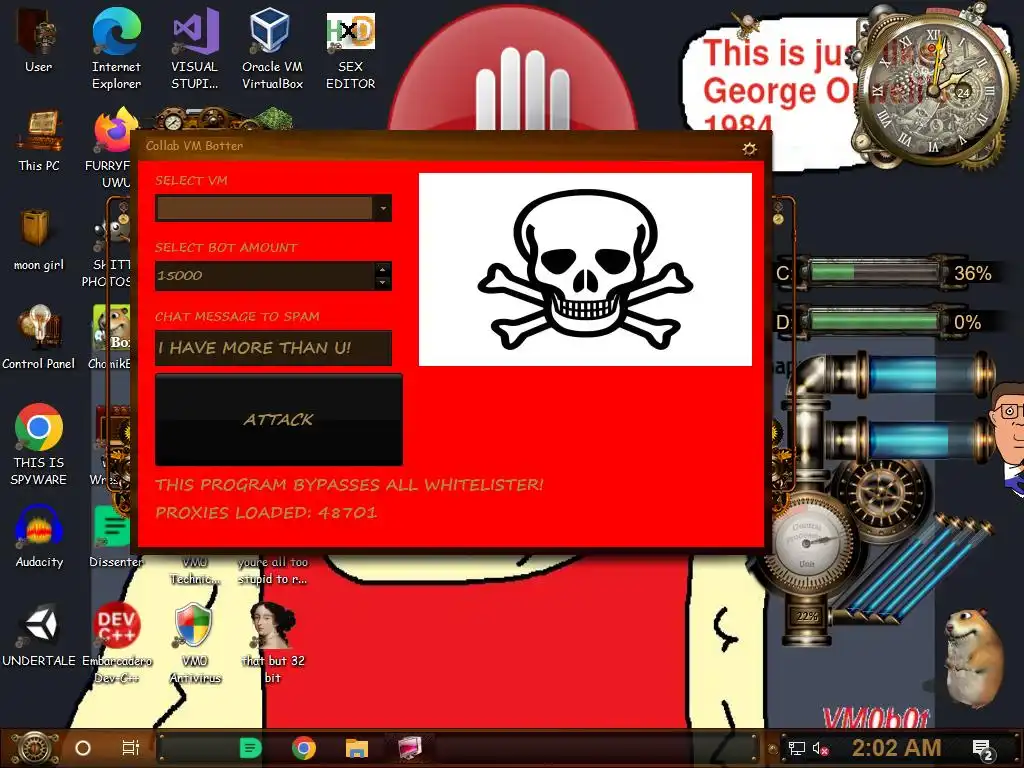This screenshot has height=768, width=1024.
Task: Open the Cortana circle search button
Action: [83, 748]
